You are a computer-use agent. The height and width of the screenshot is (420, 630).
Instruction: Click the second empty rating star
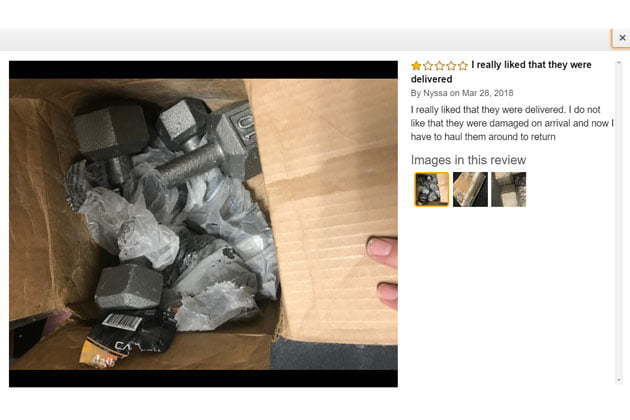428,66
